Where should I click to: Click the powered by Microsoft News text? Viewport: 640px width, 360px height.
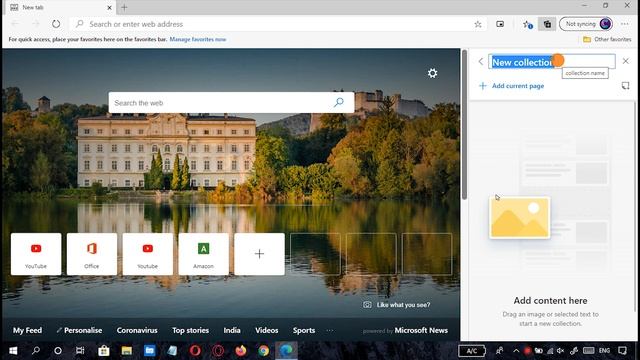(405, 330)
